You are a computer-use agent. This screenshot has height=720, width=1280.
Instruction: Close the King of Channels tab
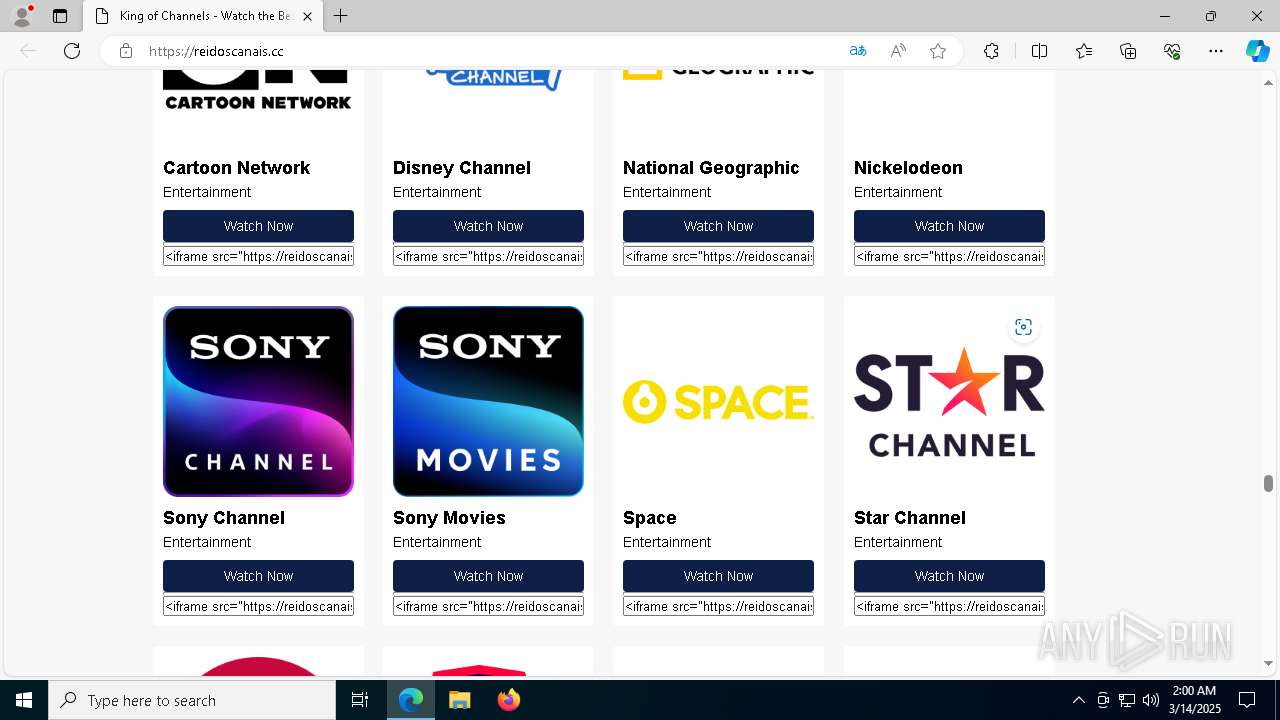(x=308, y=16)
